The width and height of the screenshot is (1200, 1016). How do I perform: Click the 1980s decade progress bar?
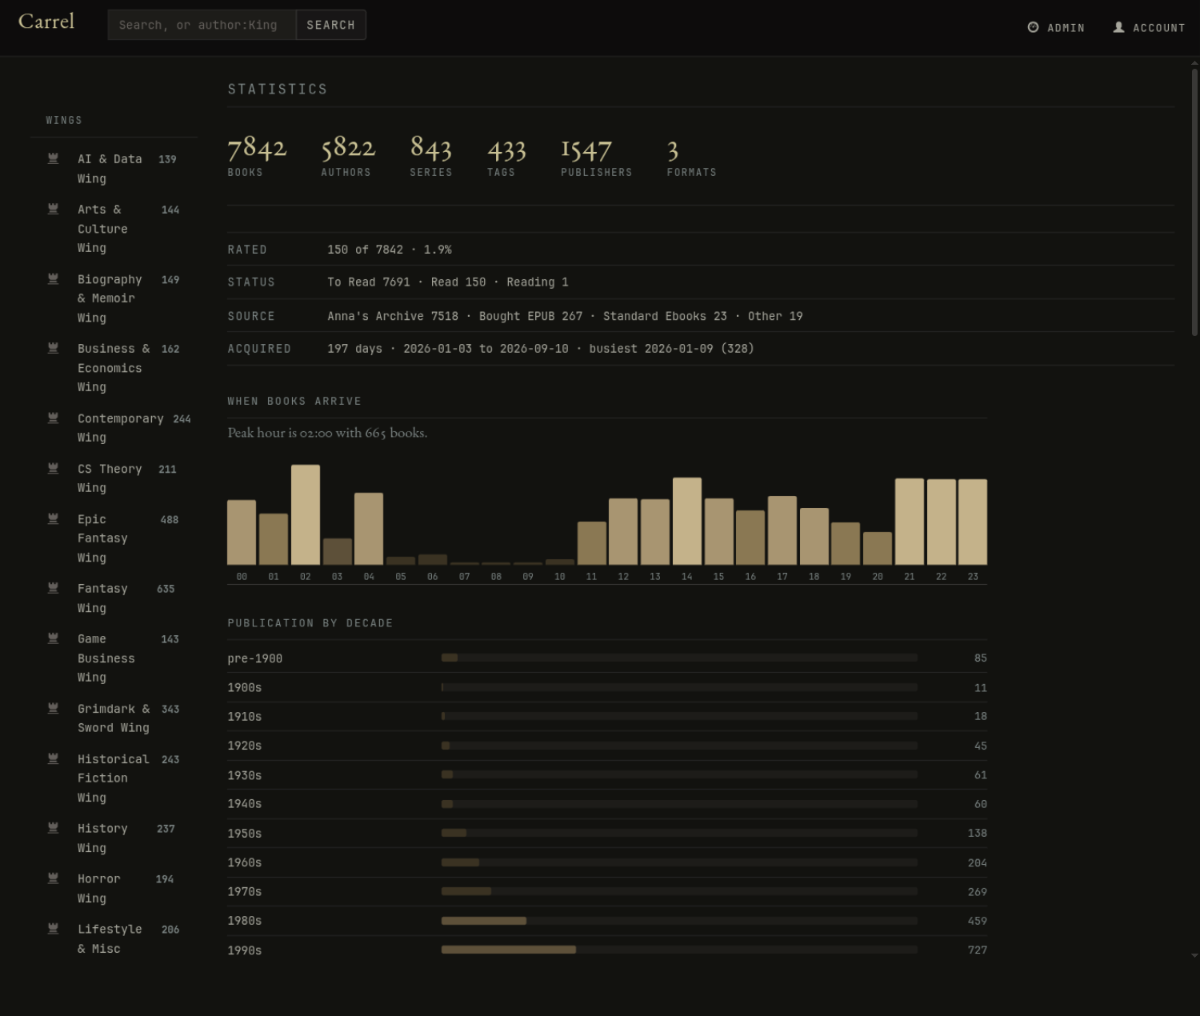pos(679,920)
